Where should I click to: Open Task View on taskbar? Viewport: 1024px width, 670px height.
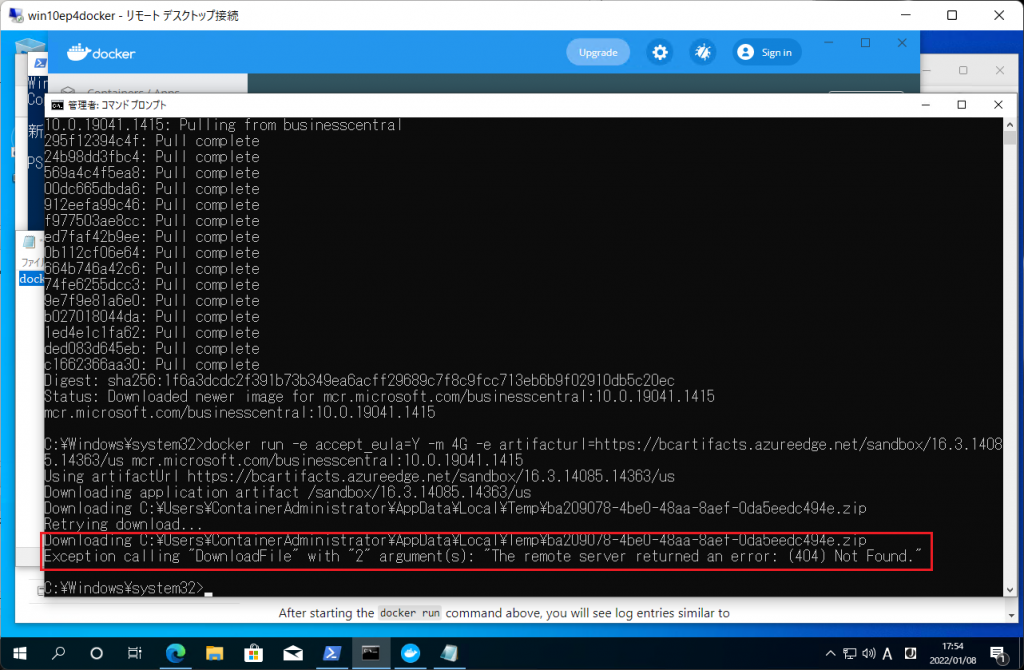pyautogui.click(x=135, y=653)
